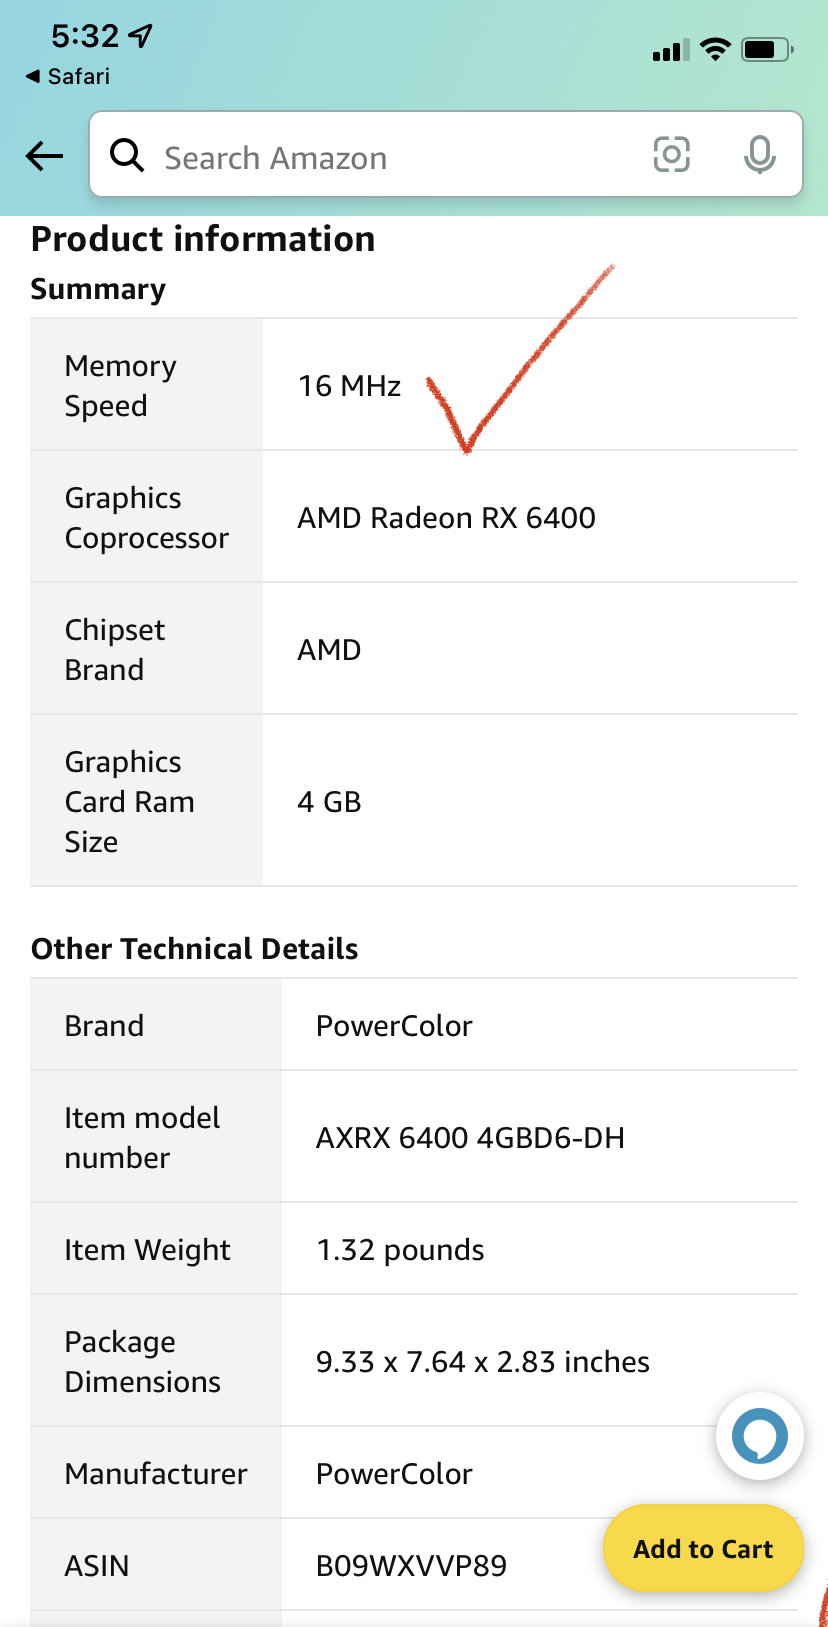Image resolution: width=828 pixels, height=1627 pixels.
Task: Tap the ASIN value B09WXVVP89
Action: coord(411,1565)
